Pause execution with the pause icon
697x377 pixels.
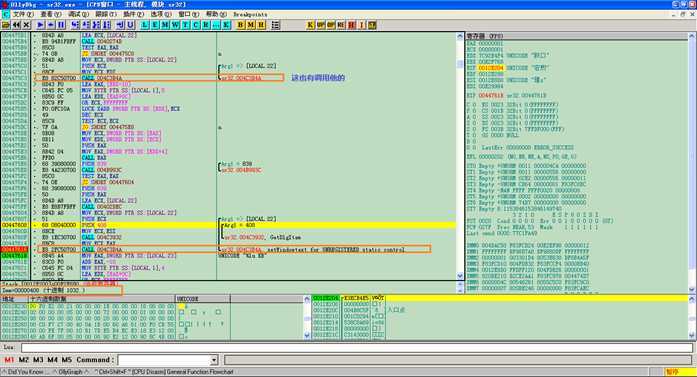pos(61,25)
